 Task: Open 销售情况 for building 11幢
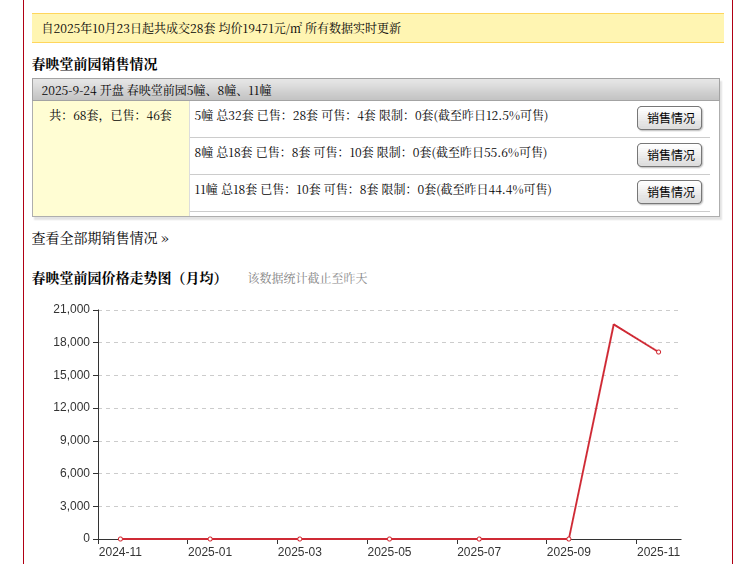point(669,192)
